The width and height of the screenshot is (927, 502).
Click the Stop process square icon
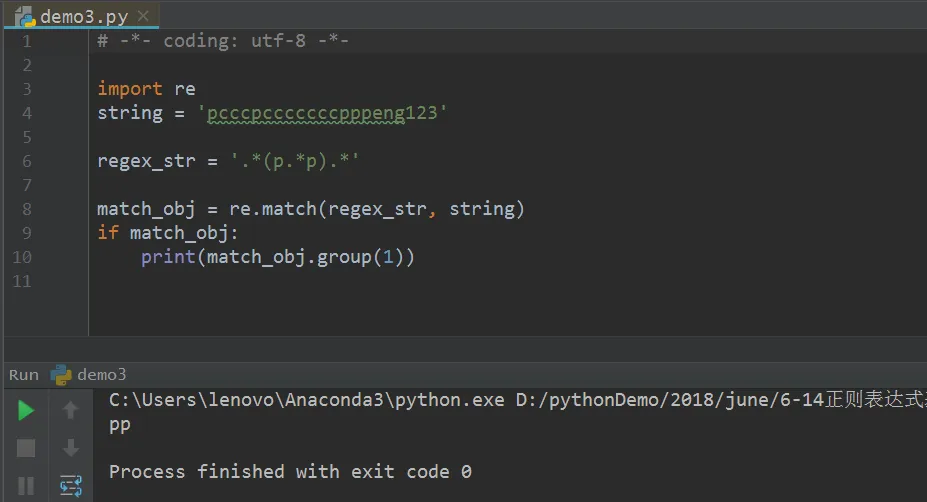(x=25, y=448)
